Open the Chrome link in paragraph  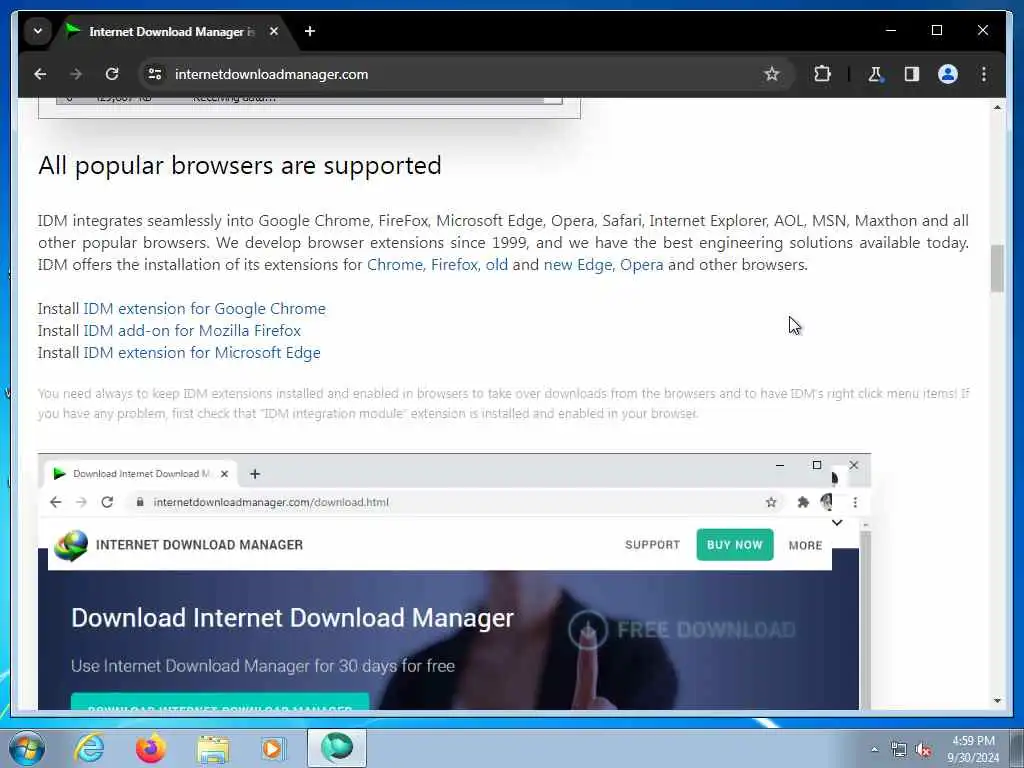(395, 264)
